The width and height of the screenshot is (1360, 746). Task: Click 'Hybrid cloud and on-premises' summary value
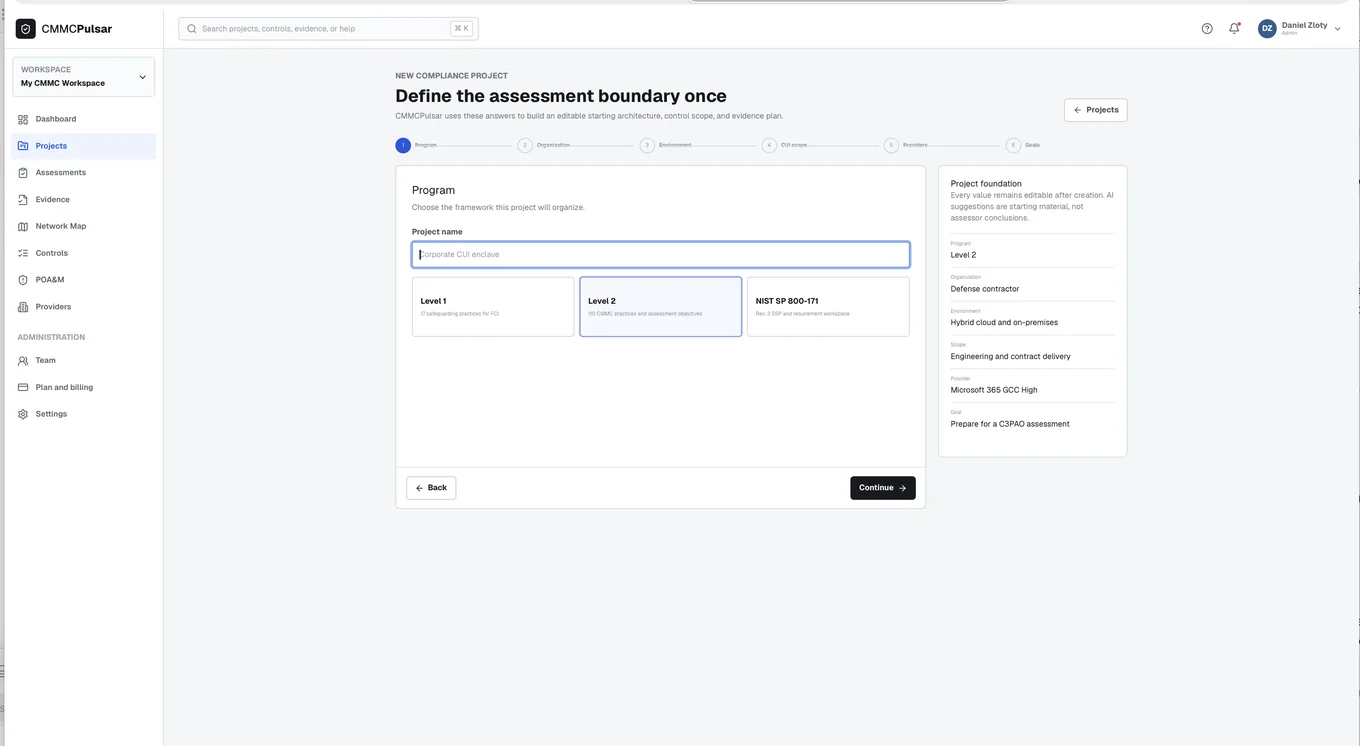click(1004, 323)
